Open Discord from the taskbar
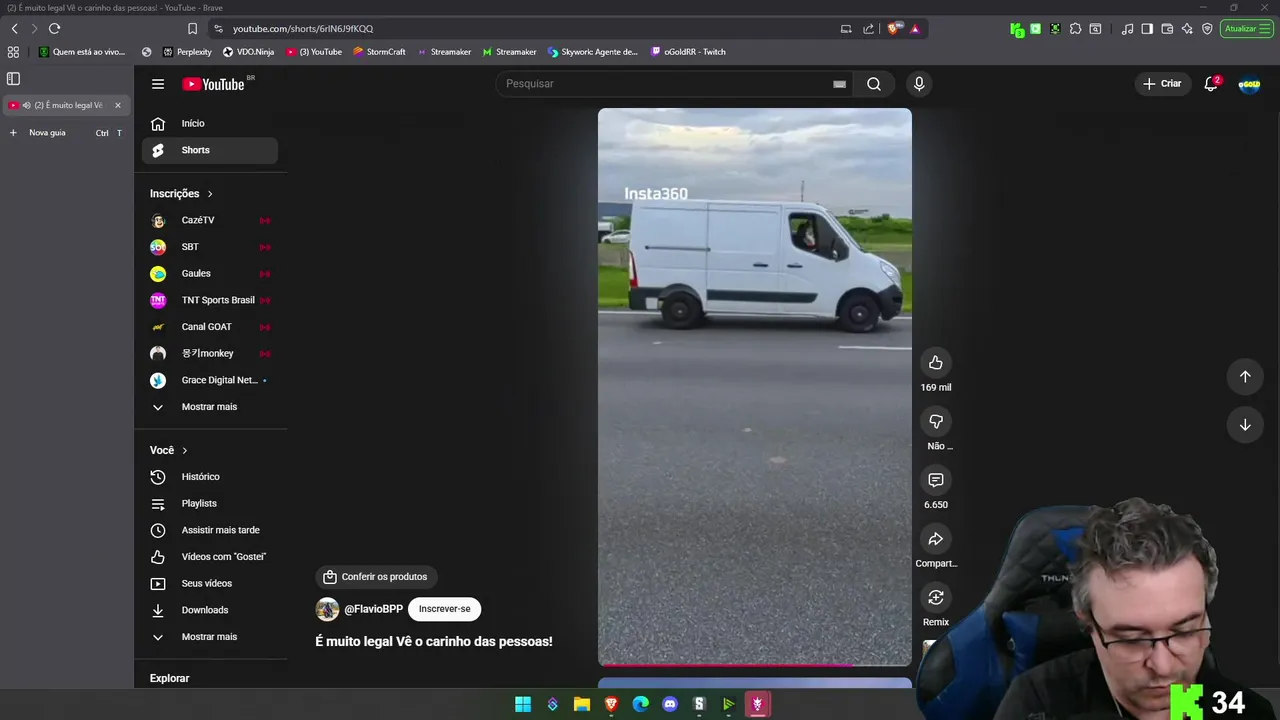The image size is (1280, 720). (x=670, y=705)
